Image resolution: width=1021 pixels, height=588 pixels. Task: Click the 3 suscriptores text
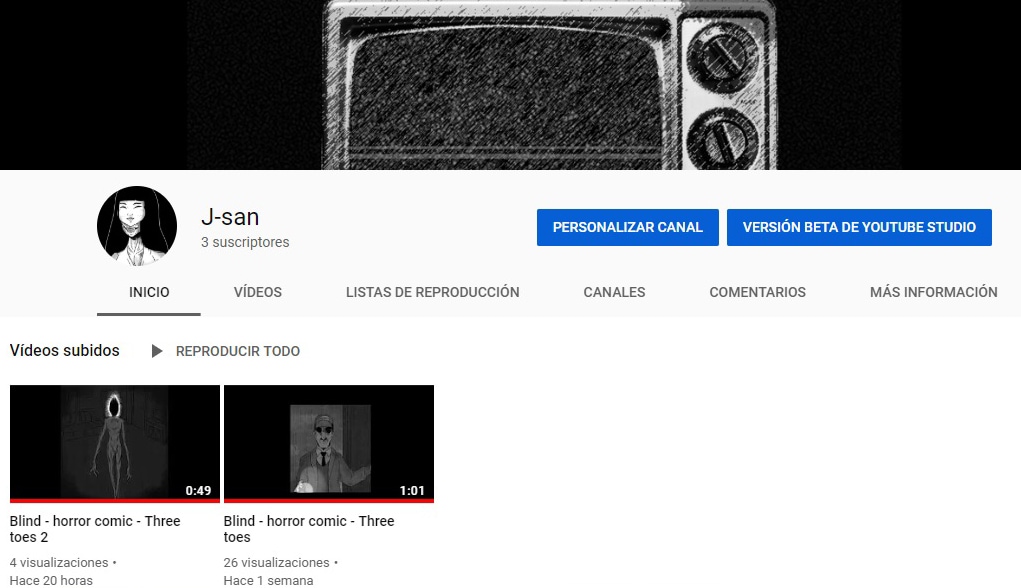(x=245, y=242)
